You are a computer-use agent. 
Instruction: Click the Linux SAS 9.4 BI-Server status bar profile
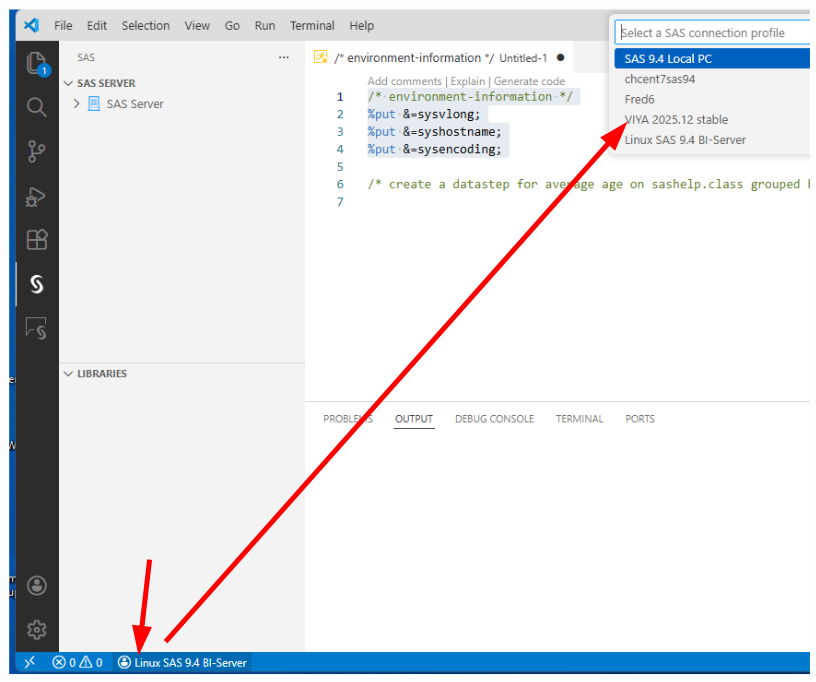[183, 662]
